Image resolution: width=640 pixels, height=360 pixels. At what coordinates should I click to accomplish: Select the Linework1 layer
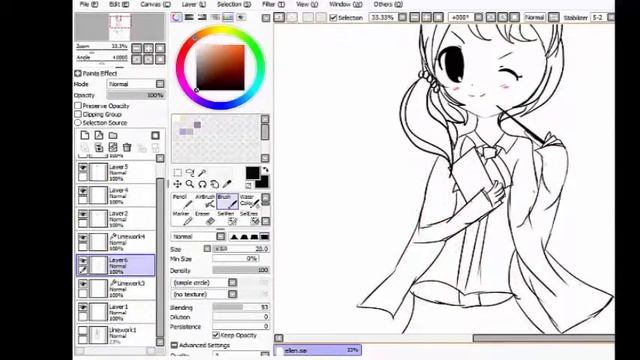116,335
